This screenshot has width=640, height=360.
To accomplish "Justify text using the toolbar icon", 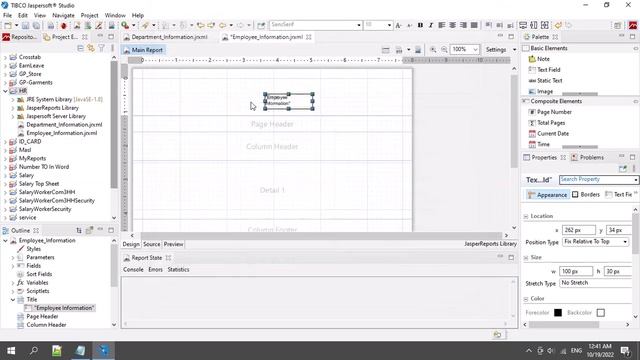I will (x=474, y=25).
